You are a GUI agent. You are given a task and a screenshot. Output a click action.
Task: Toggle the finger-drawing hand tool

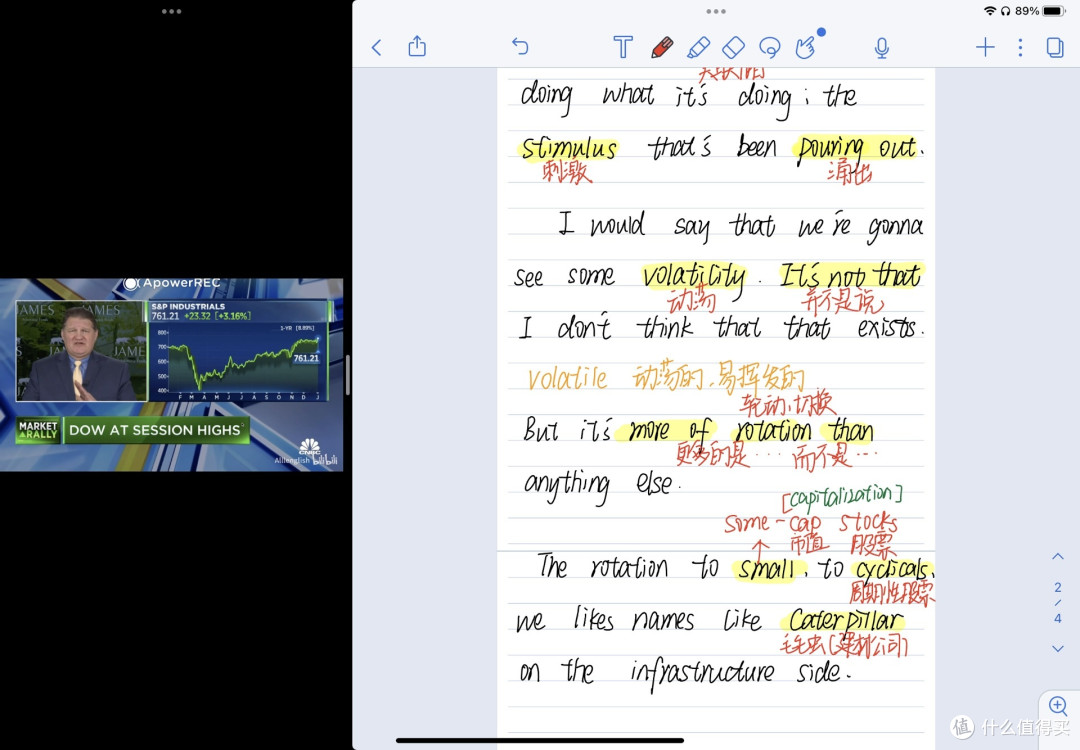[x=806, y=47]
